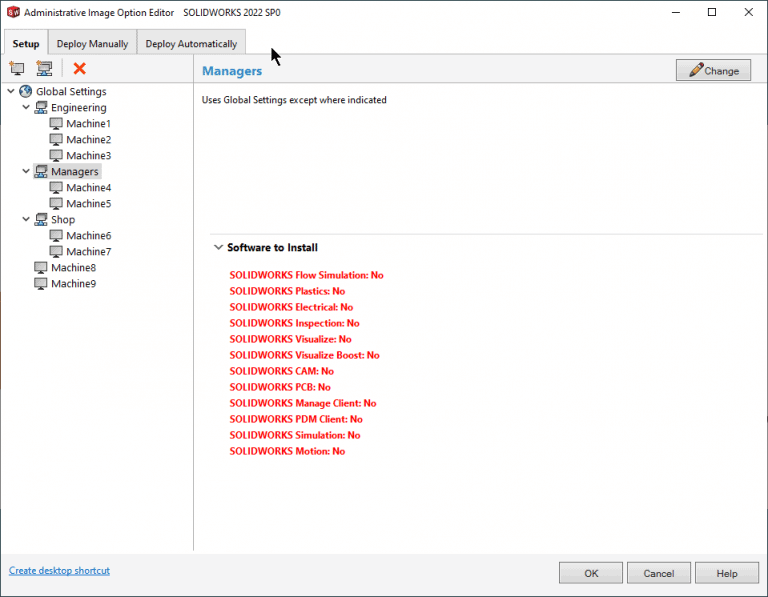The image size is (768, 597).
Task: Select the Engineering group label
Action: 78,108
